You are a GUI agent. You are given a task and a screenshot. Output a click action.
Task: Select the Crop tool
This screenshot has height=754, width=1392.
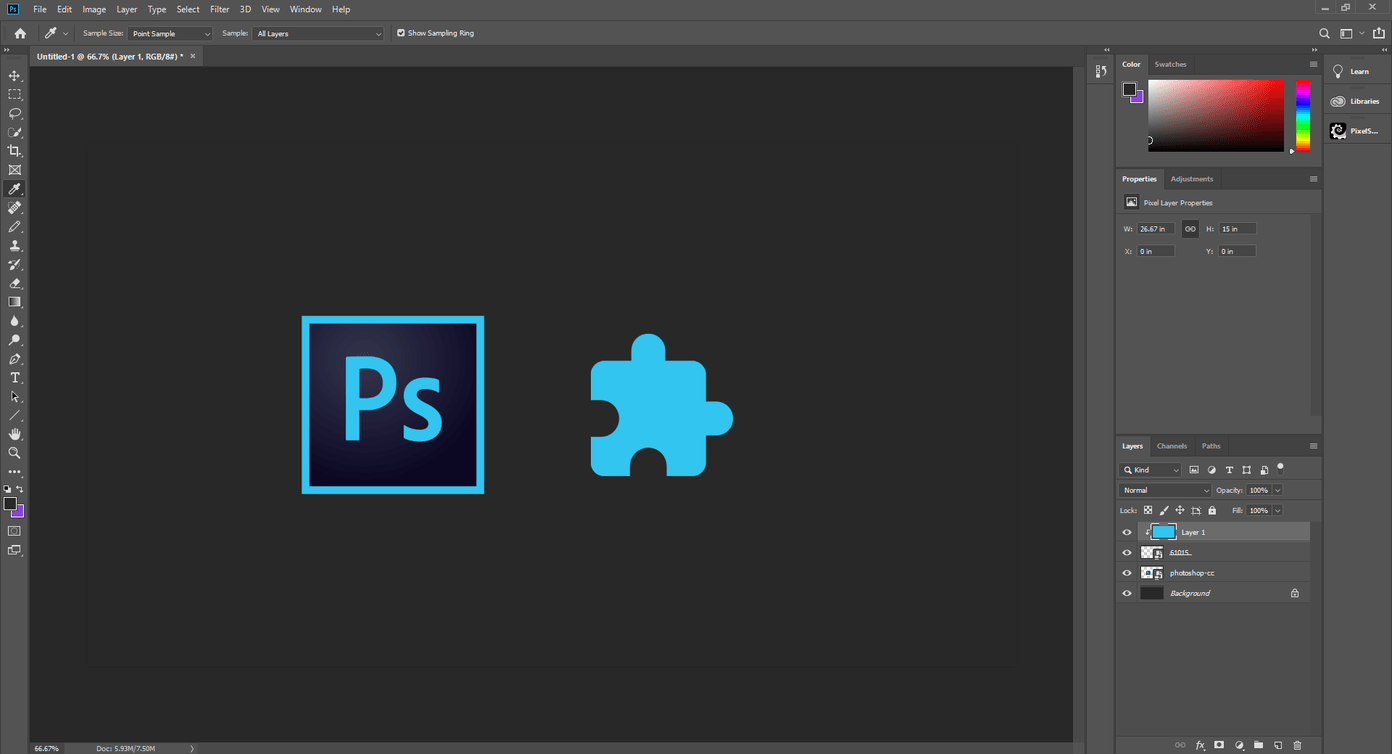15,151
